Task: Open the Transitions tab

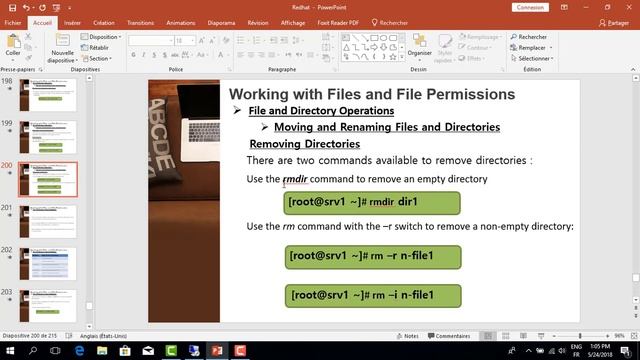Action: pos(140,23)
